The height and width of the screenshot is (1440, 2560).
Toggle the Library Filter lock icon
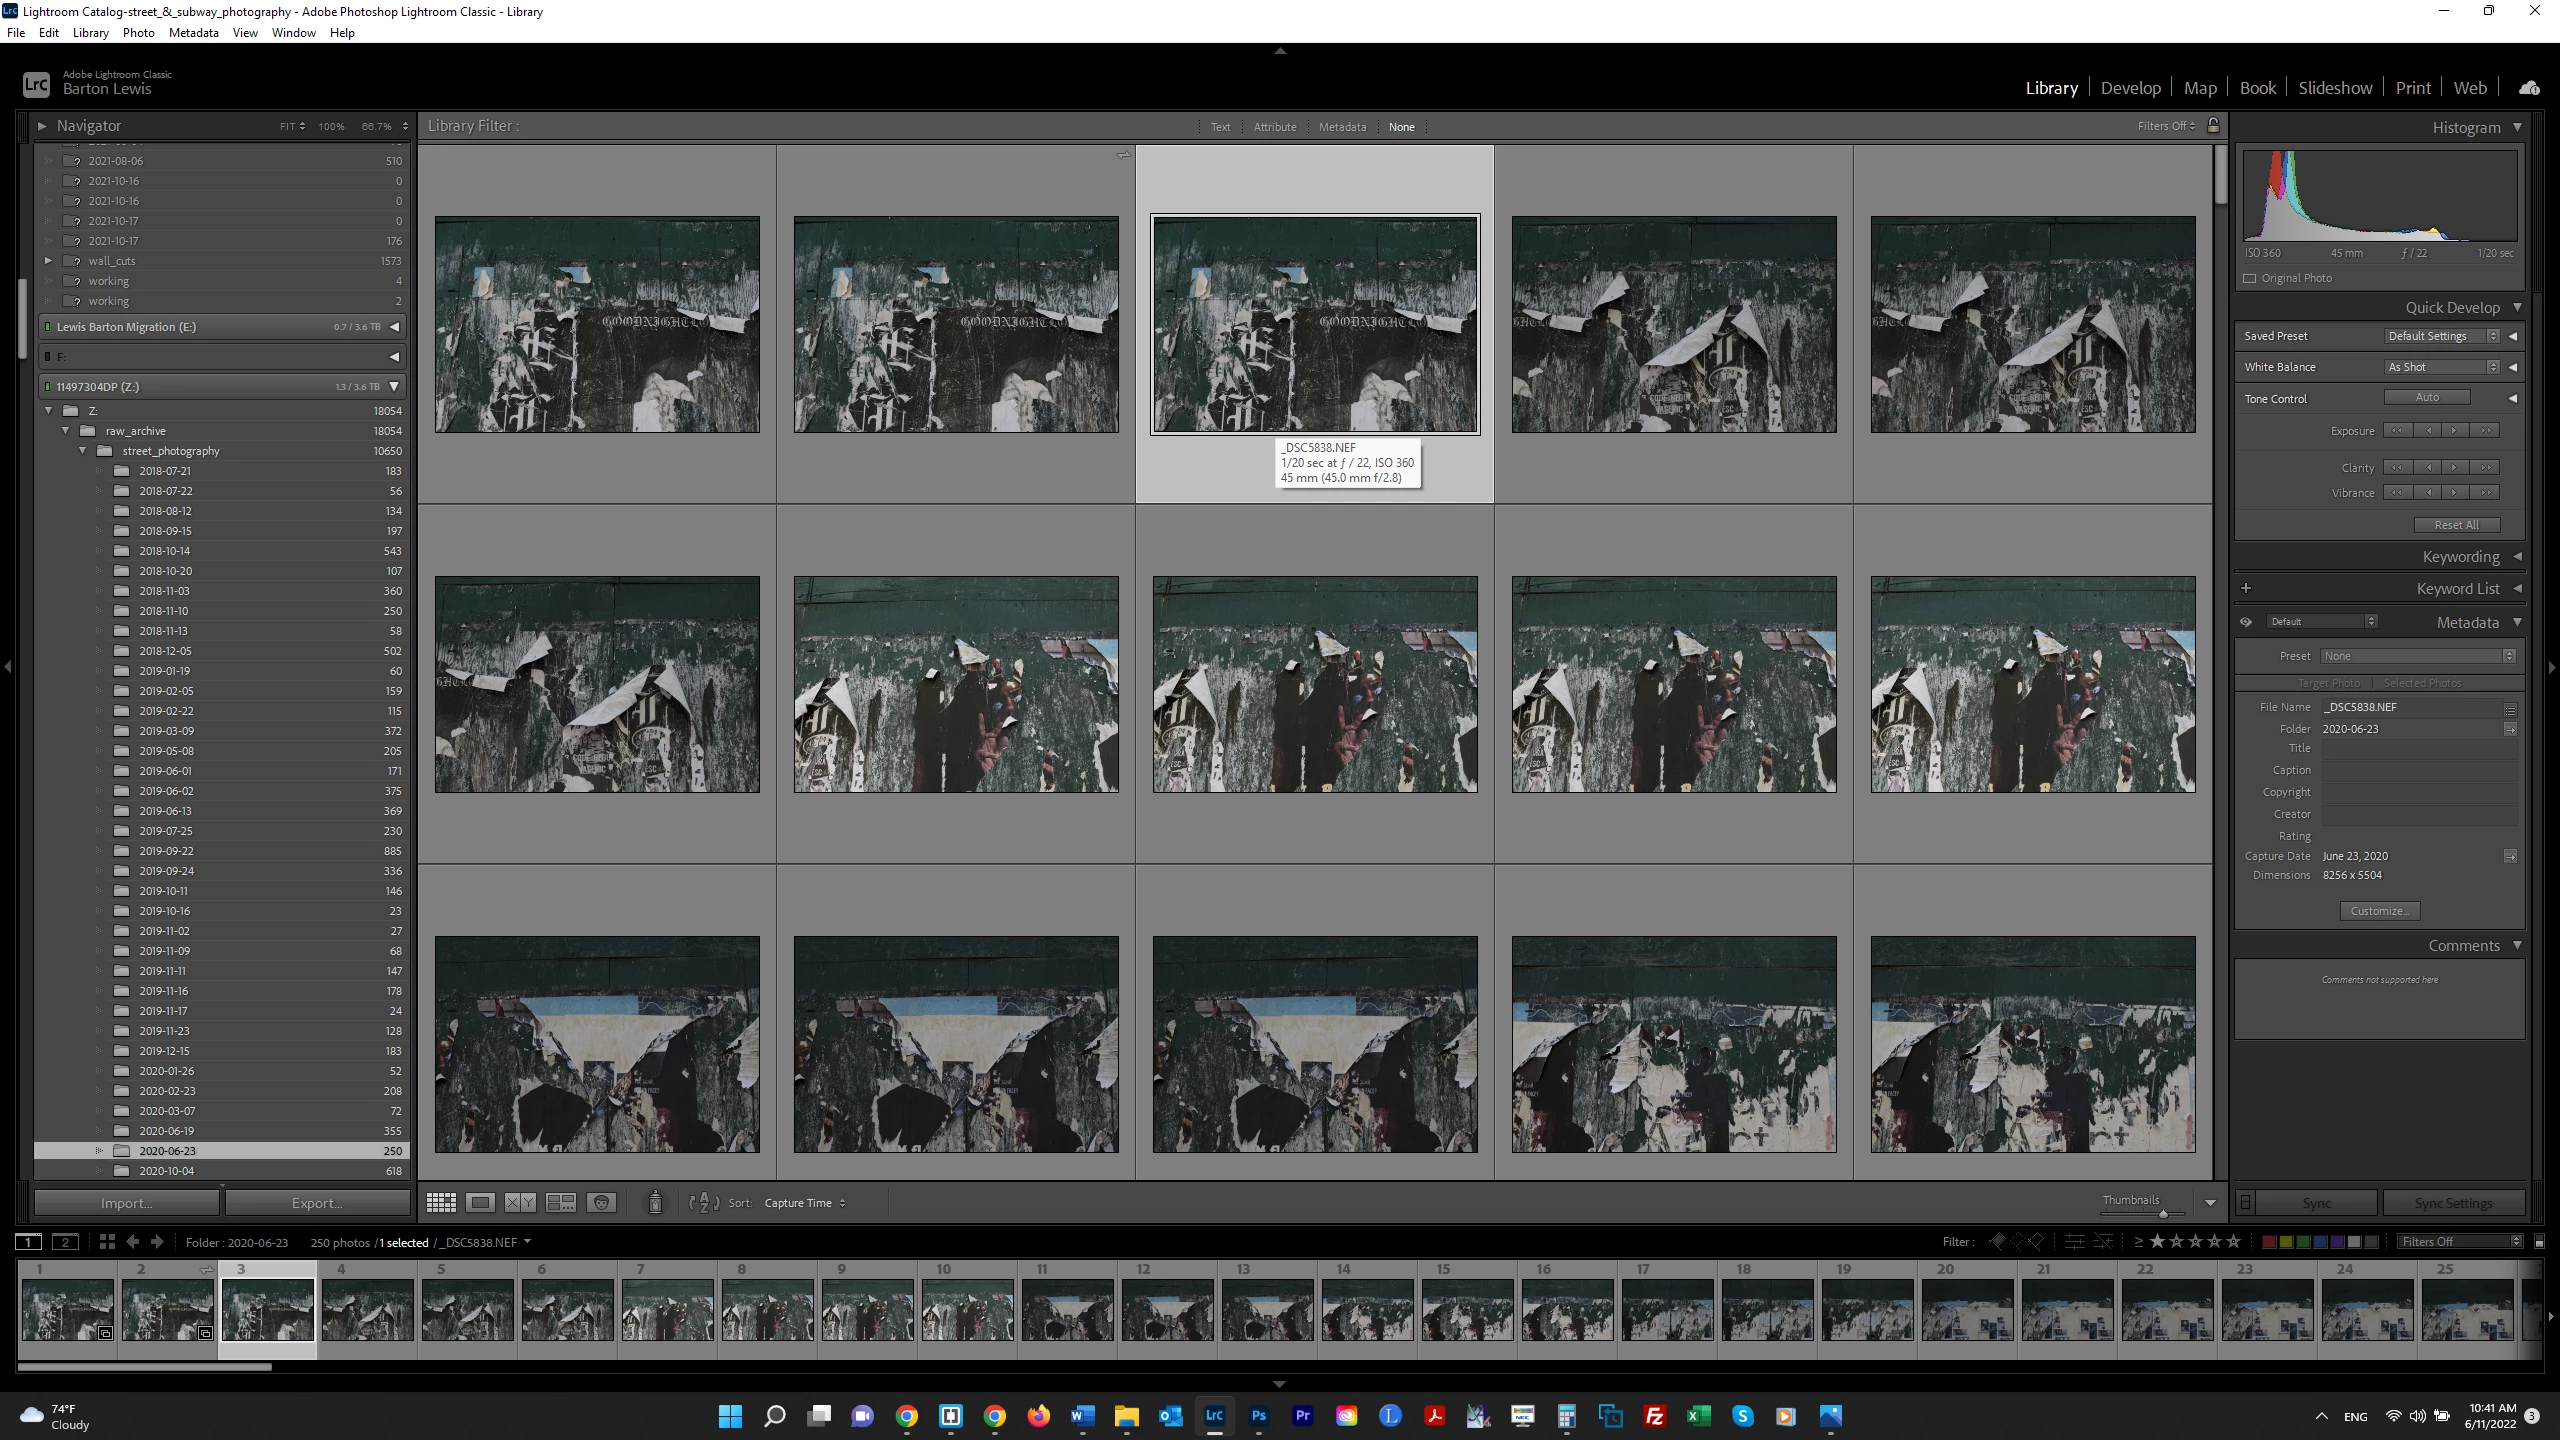[x=2213, y=126]
